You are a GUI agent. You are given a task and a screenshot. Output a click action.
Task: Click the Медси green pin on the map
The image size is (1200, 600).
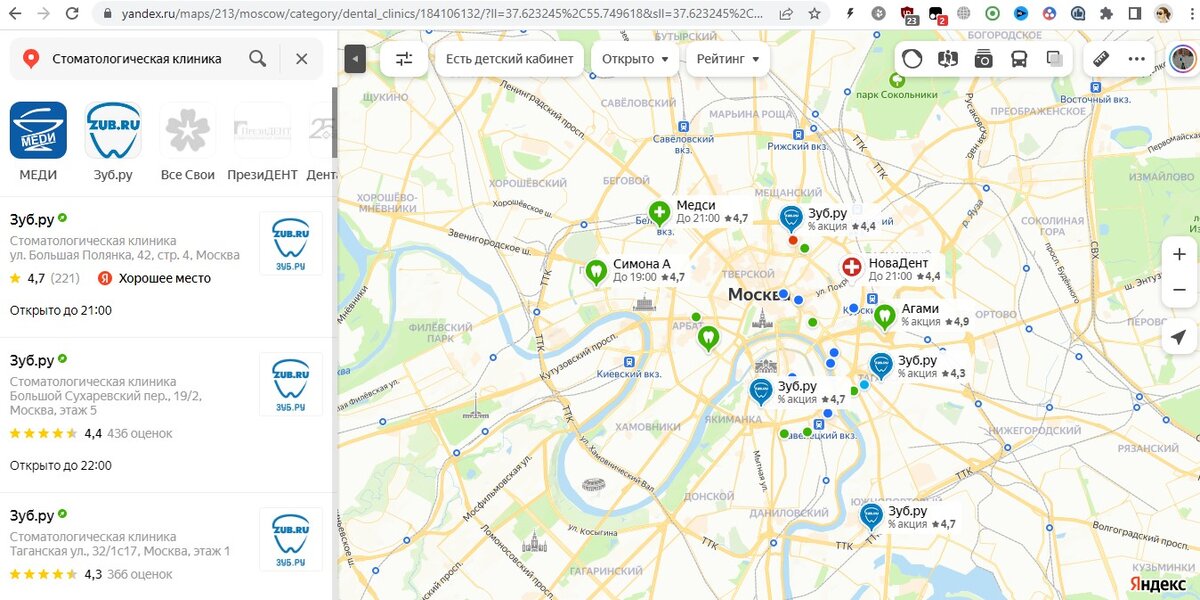click(x=658, y=213)
